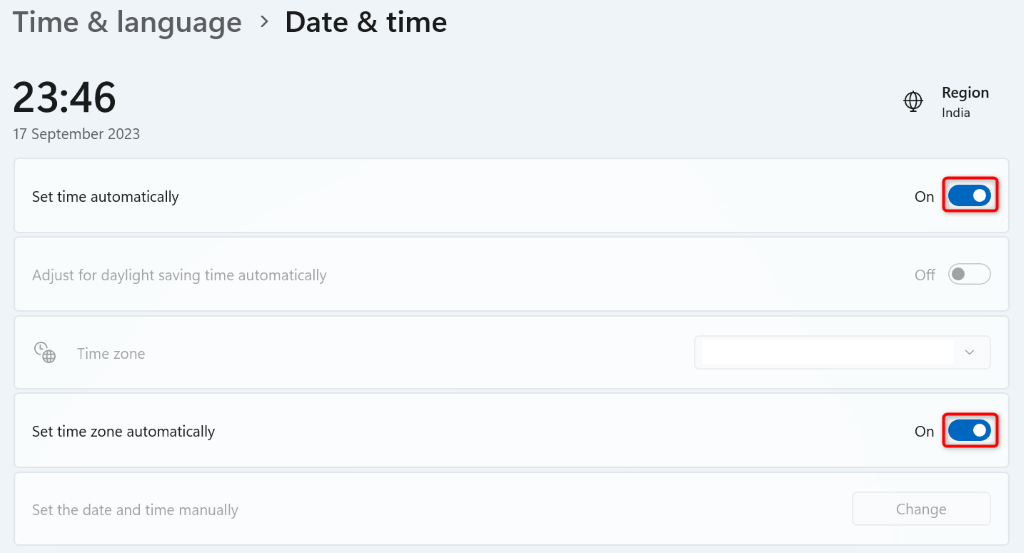Click the Set the date and time manually label
This screenshot has width=1024, height=553.
point(135,510)
